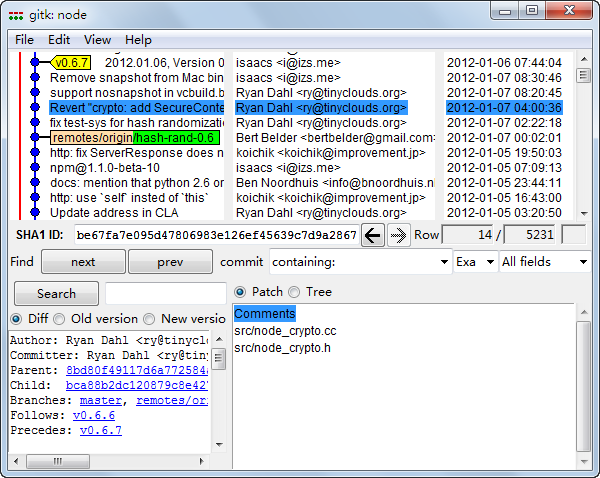
Task: Click the current Row number field showing 14
Action: (x=468, y=235)
